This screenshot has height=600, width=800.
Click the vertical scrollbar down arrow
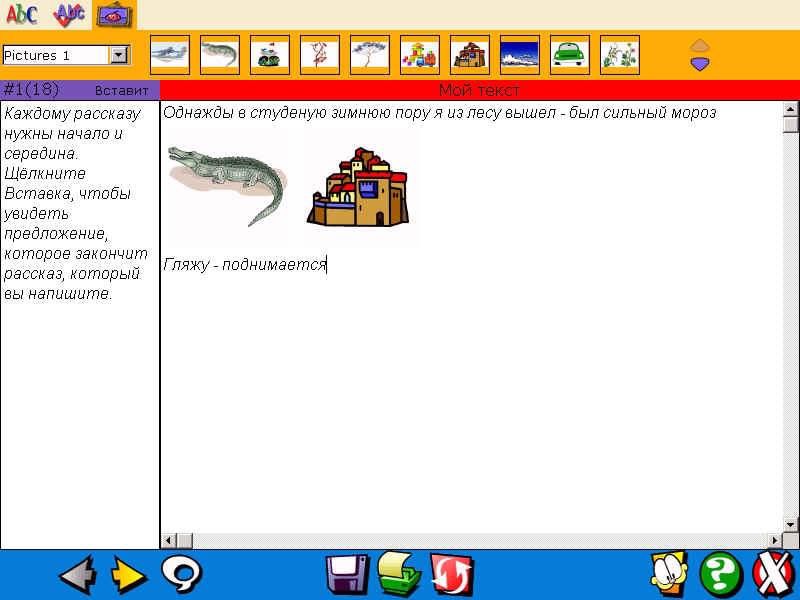[791, 524]
